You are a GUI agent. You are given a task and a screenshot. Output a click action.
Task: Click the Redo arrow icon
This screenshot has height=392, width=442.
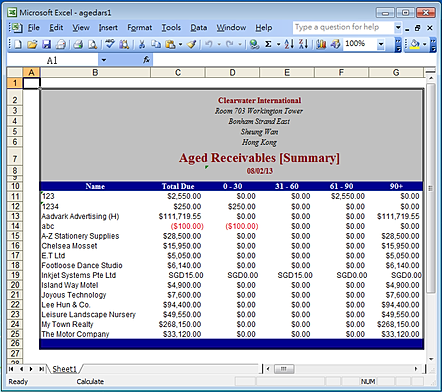(230, 44)
